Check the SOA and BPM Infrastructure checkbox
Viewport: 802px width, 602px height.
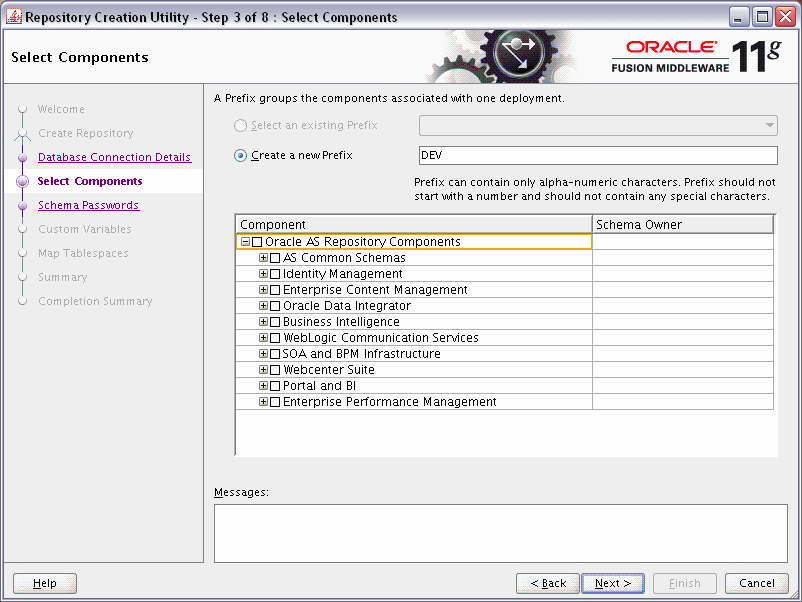click(x=274, y=353)
